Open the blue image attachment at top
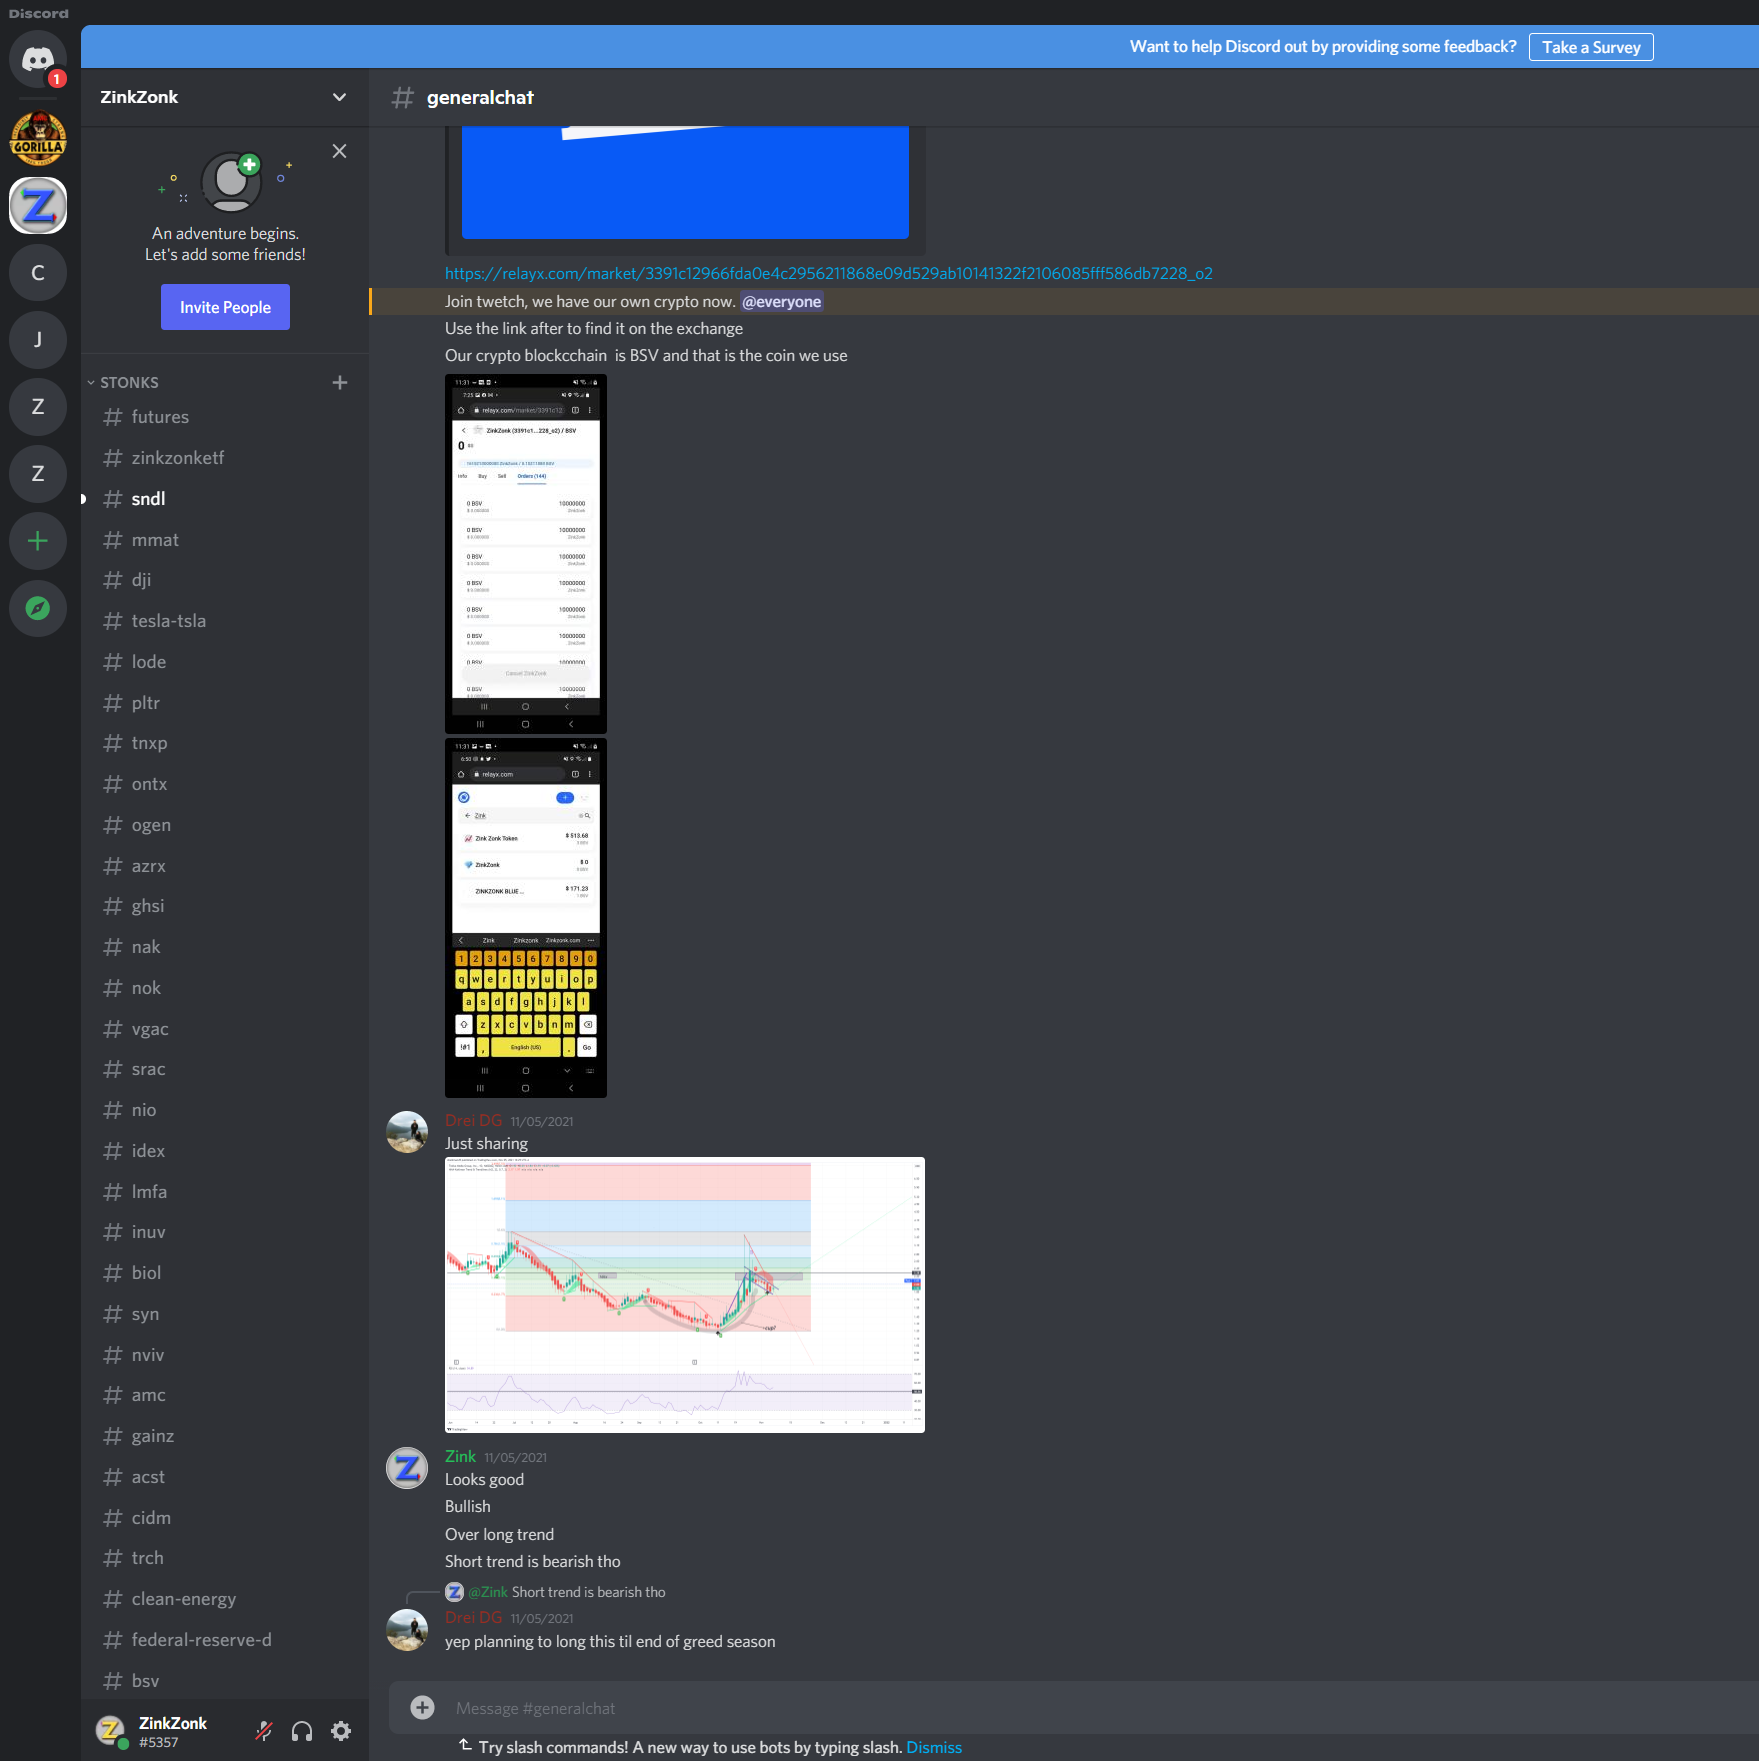Viewport: 1759px width, 1761px height. (685, 182)
